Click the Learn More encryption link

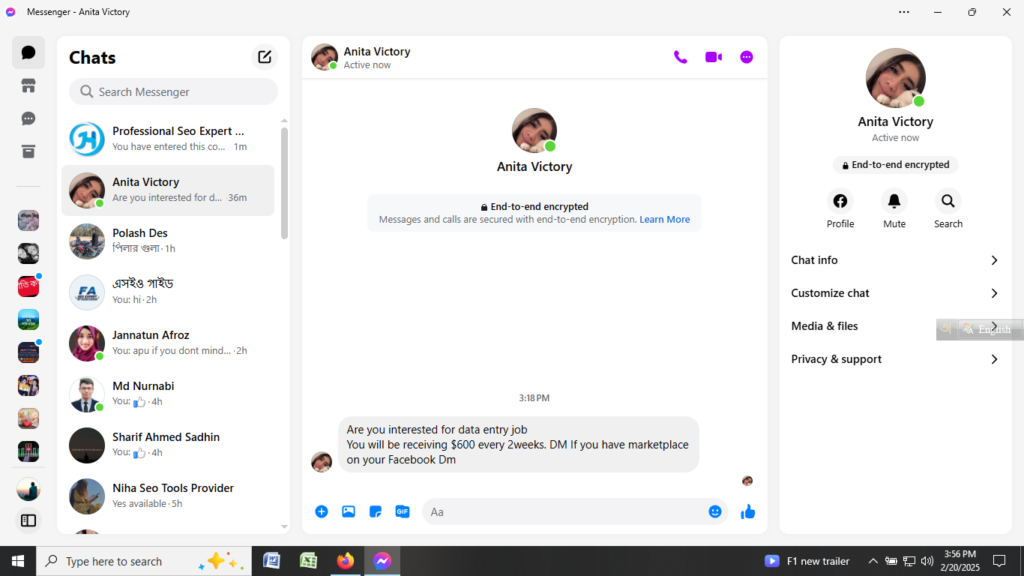[x=664, y=219]
